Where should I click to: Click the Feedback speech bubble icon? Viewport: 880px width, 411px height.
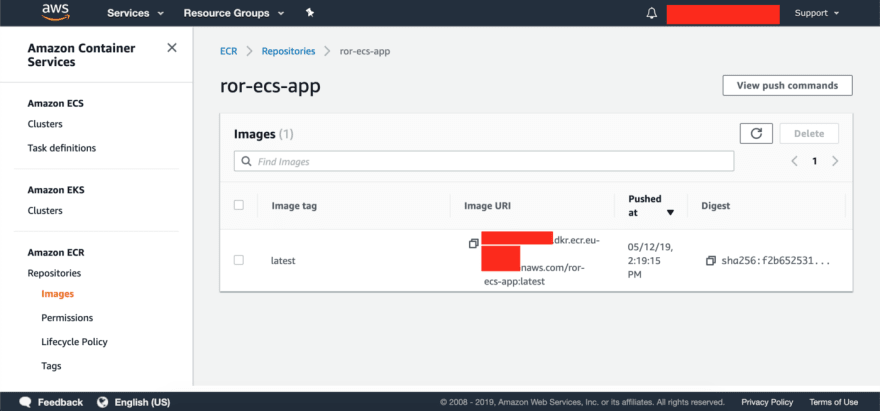point(25,402)
